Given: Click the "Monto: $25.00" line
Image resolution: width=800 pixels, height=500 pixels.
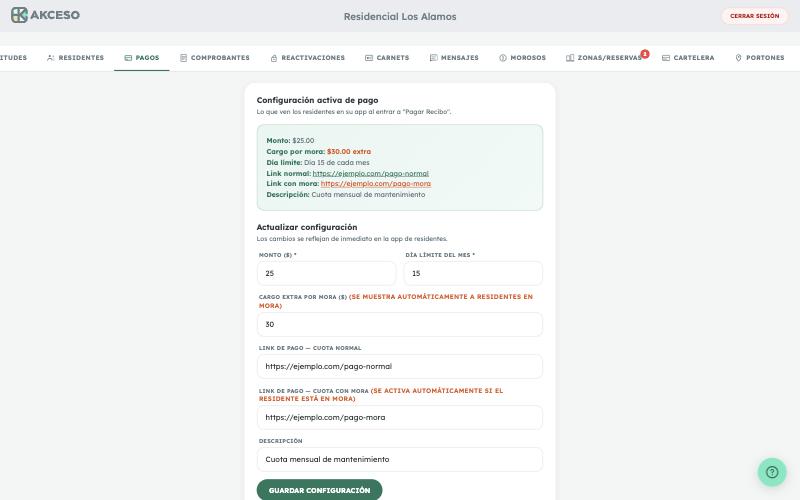Looking at the screenshot, I should tap(290, 140).
